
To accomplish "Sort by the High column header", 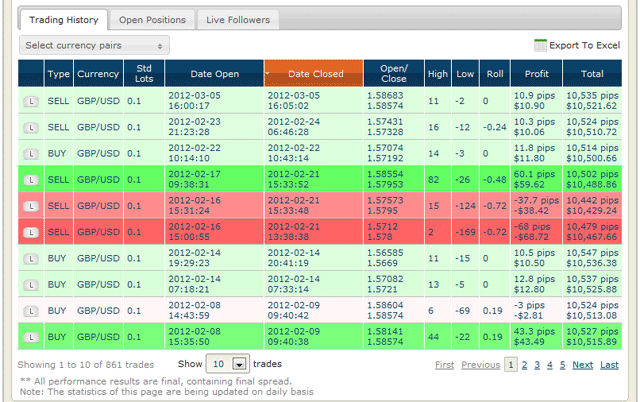I will click(x=438, y=73).
